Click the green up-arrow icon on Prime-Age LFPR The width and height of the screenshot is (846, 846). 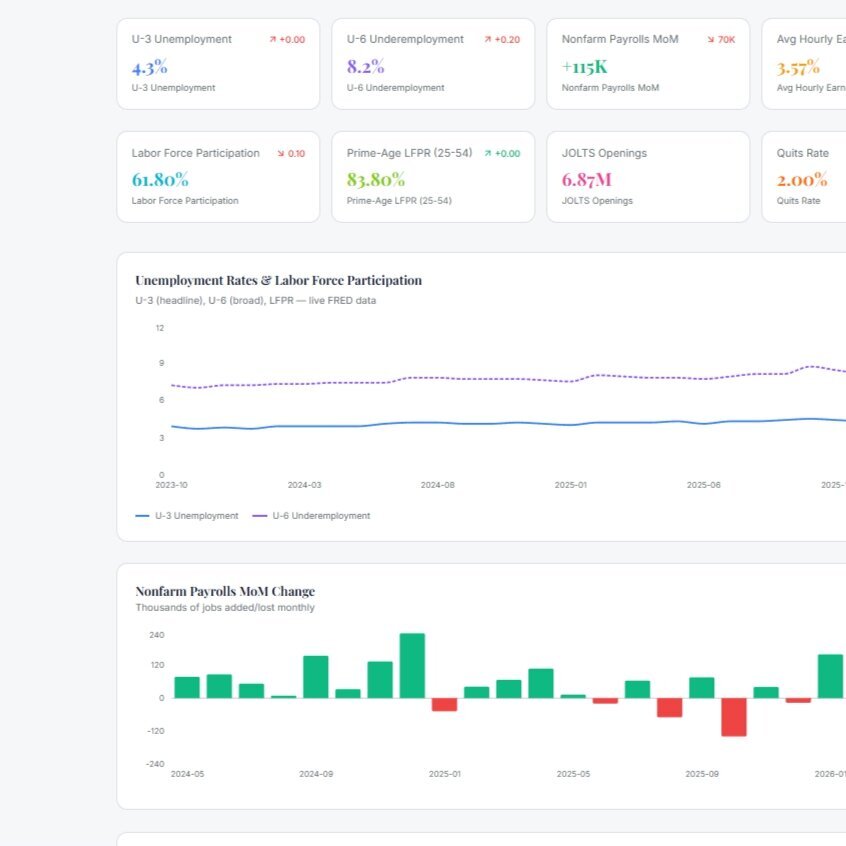pos(488,153)
